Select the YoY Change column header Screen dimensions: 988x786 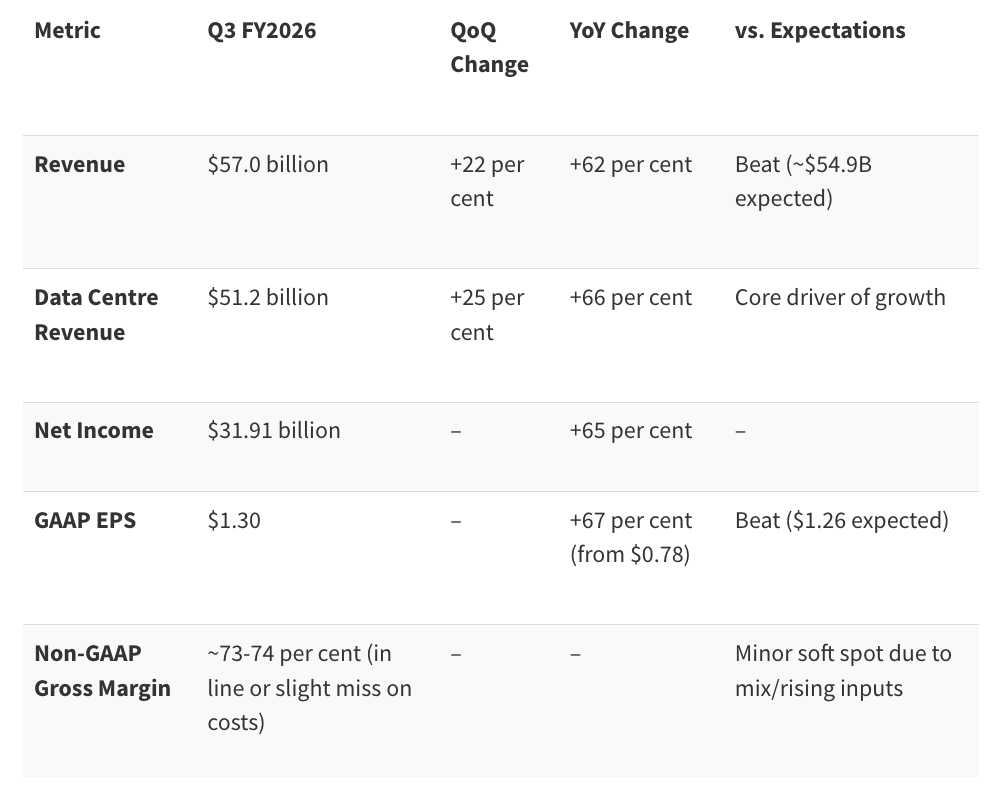pos(629,30)
